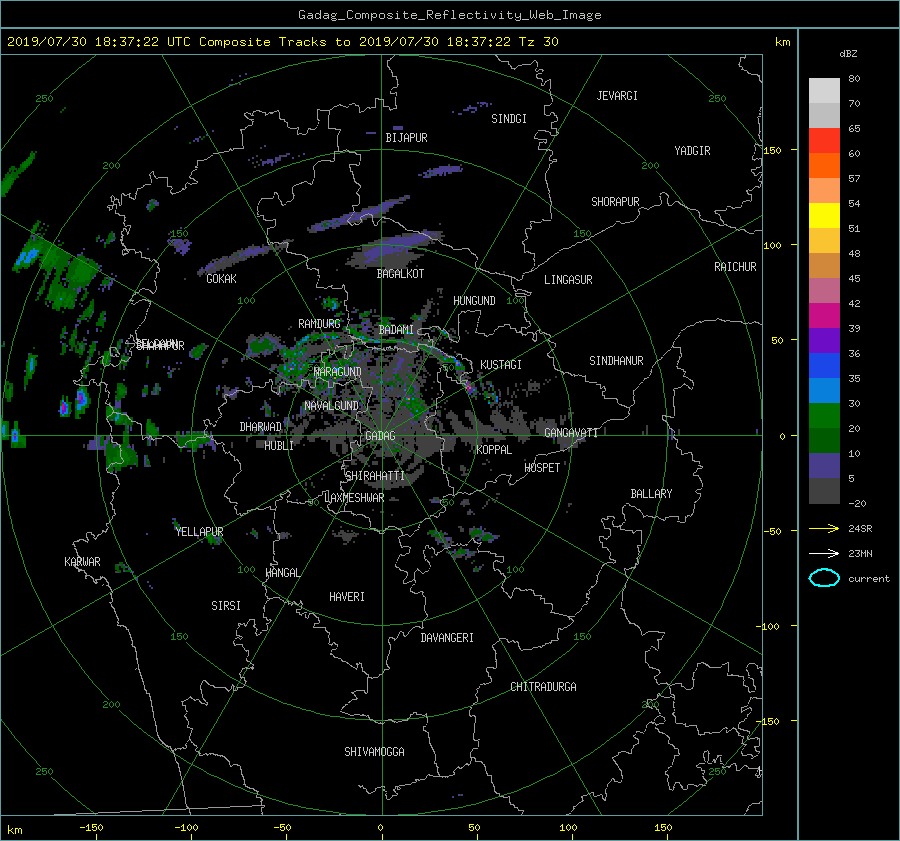Screen dimensions: 900x841
Task: Click the -150 km mark on bottom axis
Action: (91, 828)
